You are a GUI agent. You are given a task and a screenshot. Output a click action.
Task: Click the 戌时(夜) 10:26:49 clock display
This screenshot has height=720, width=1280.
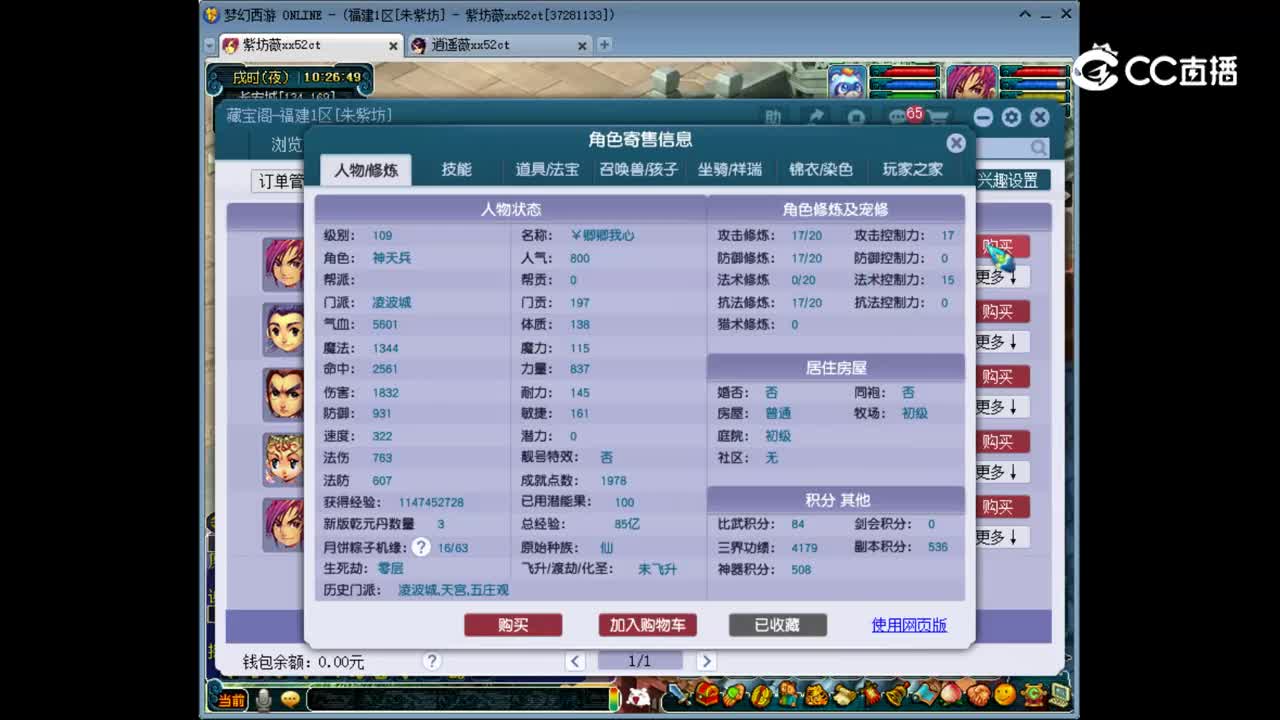290,77
